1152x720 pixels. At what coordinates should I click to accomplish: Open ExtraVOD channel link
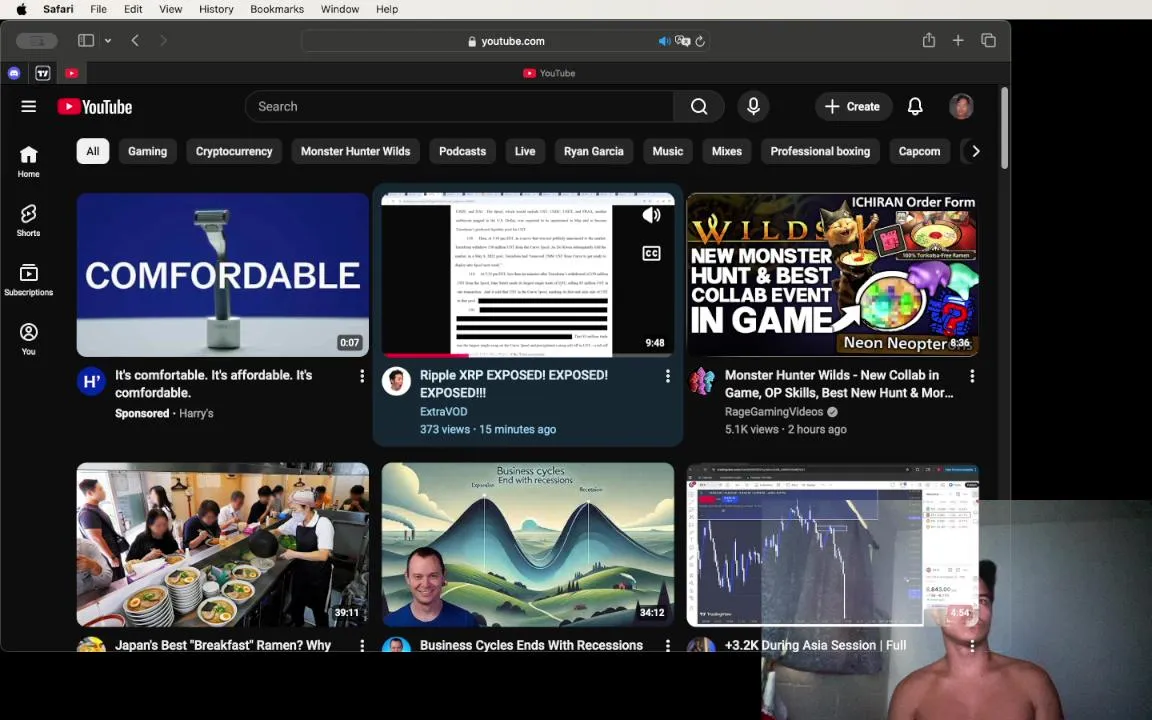pos(444,411)
